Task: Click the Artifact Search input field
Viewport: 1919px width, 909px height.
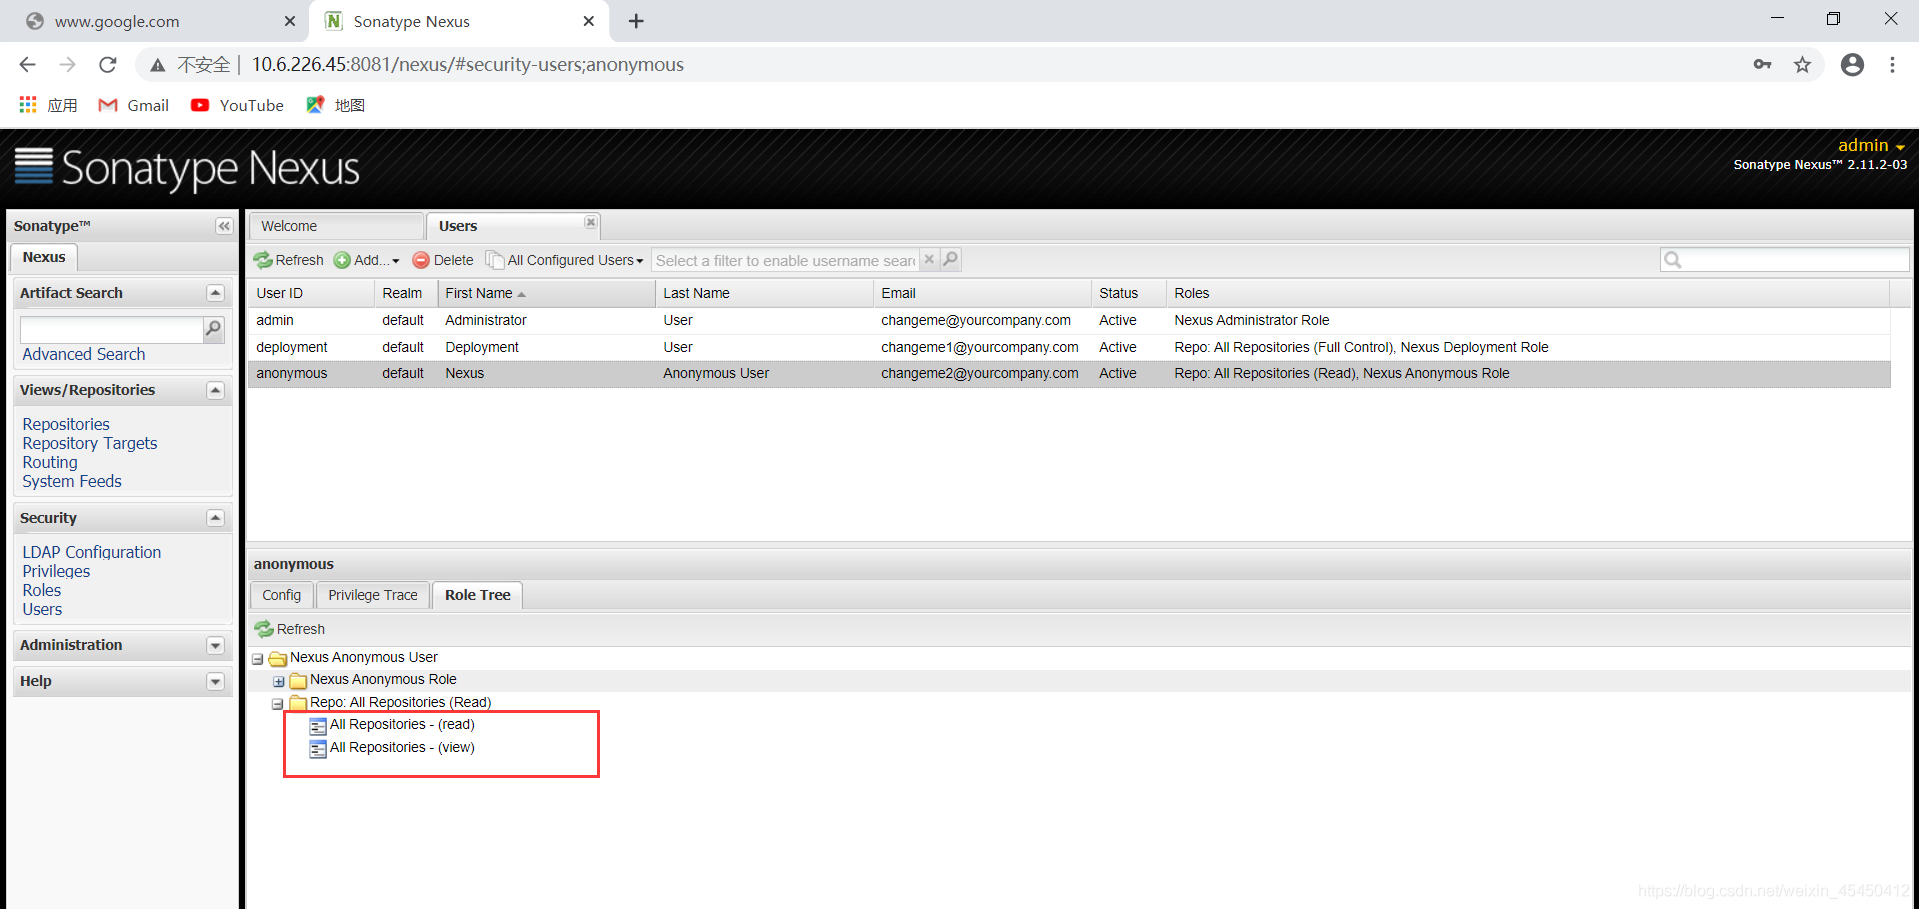Action: pyautogui.click(x=111, y=329)
